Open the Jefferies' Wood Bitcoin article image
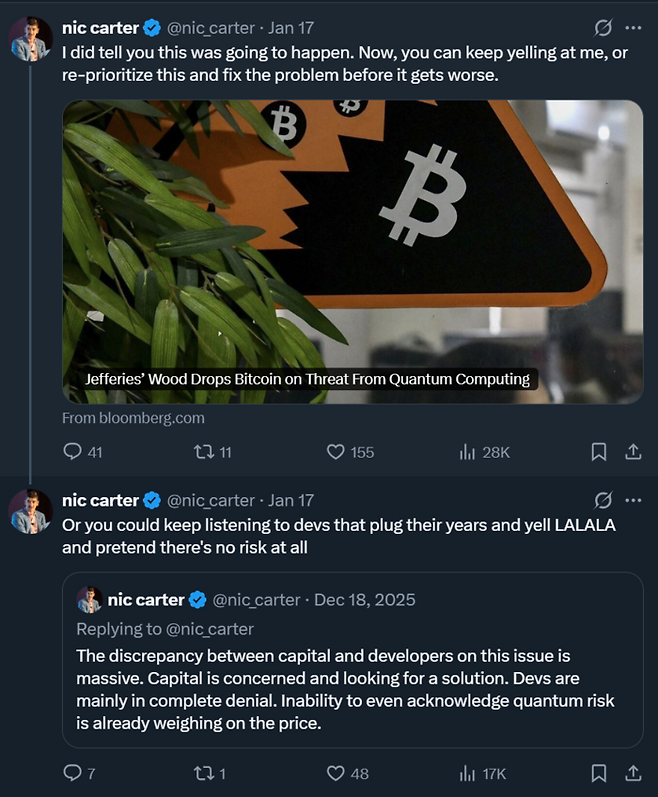The image size is (658, 797). 352,250
